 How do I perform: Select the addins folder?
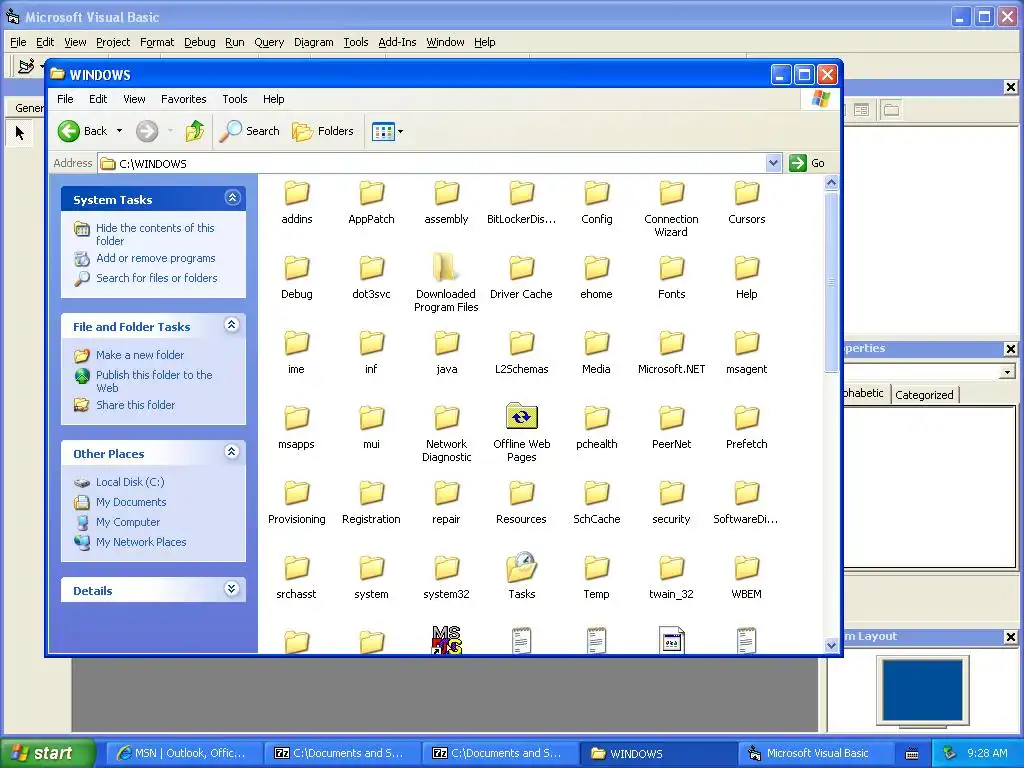click(296, 202)
